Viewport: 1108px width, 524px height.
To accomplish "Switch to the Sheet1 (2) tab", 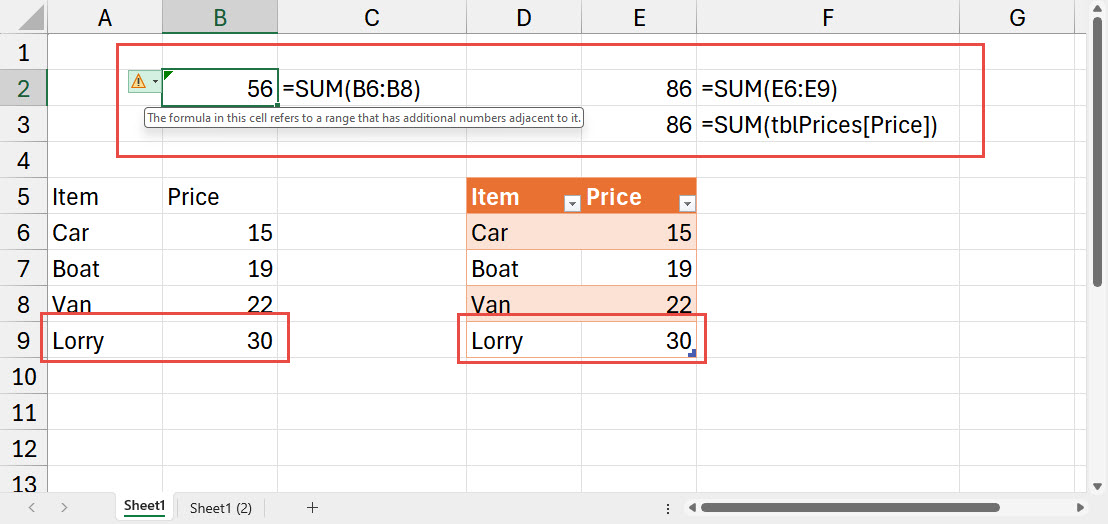I will pyautogui.click(x=220, y=508).
